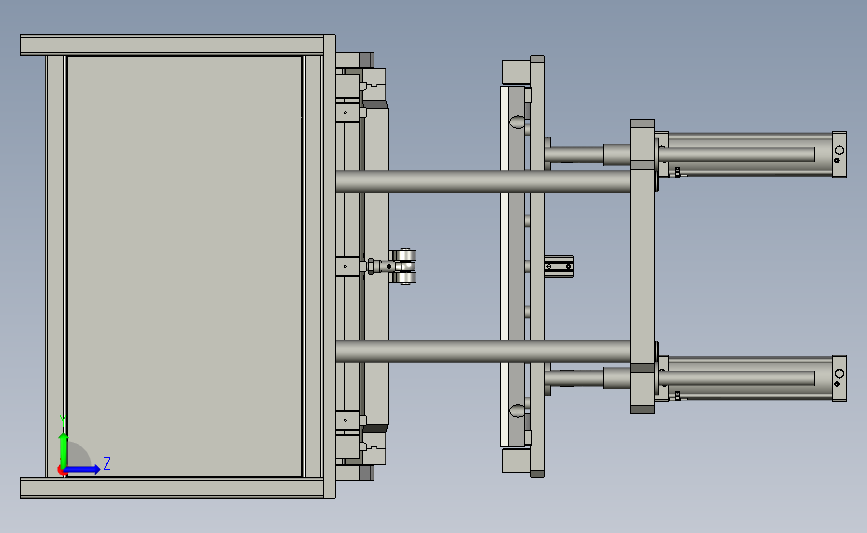Viewport: 867px width, 533px height.
Task: Select the upper cylinder end cap
Action: (839, 154)
